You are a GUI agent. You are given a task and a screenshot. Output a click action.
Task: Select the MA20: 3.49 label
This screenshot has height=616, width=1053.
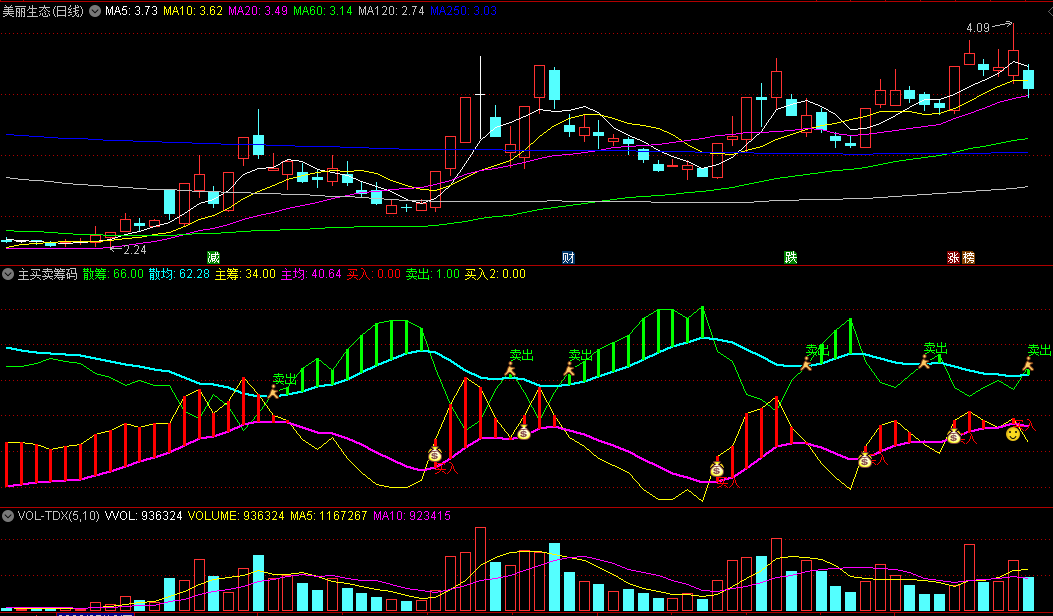[x=258, y=11]
